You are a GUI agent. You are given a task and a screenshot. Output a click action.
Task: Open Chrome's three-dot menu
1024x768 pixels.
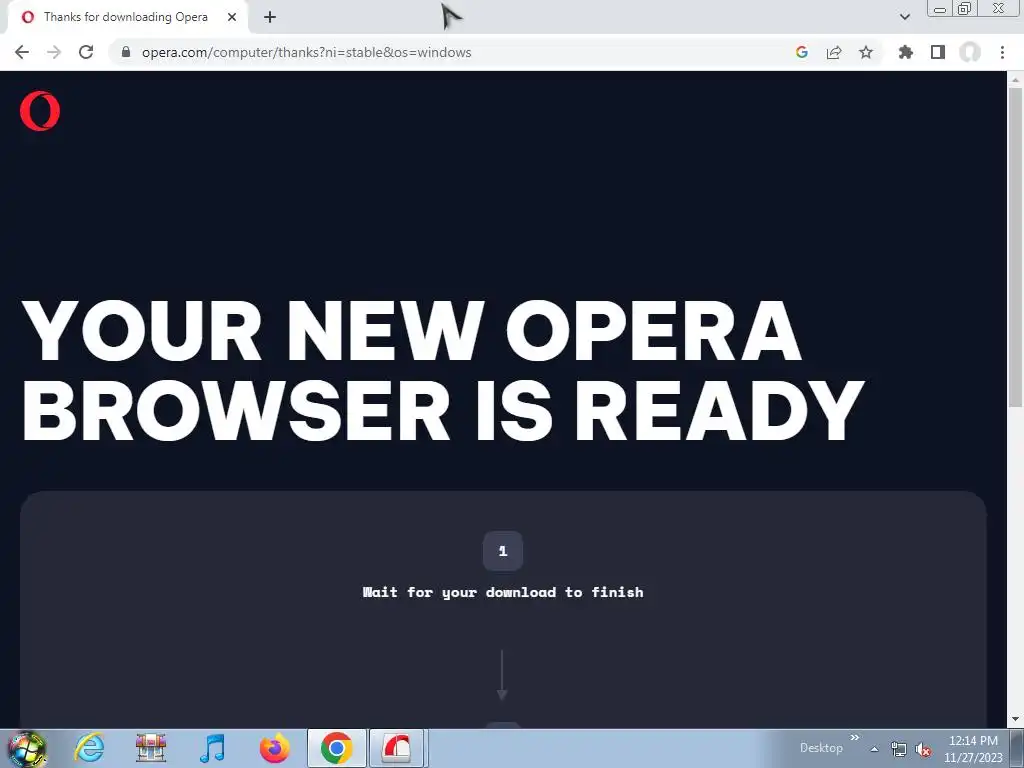coord(1002,52)
